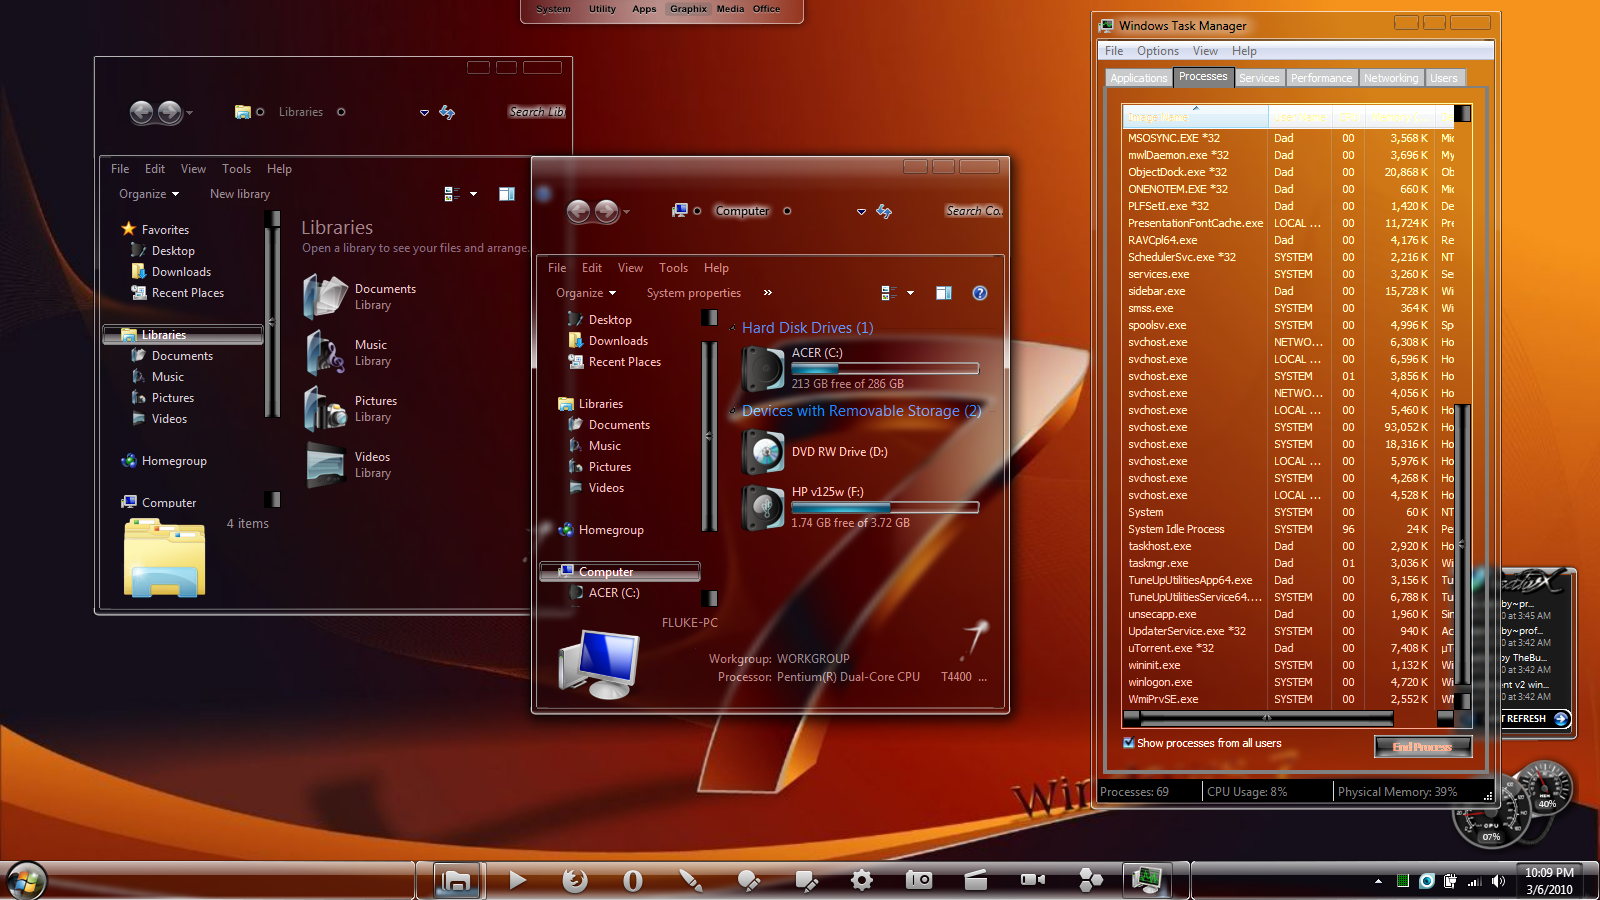Image resolution: width=1600 pixels, height=900 pixels.
Task: Click the Task Manager icon in taskbar
Action: [x=1147, y=880]
